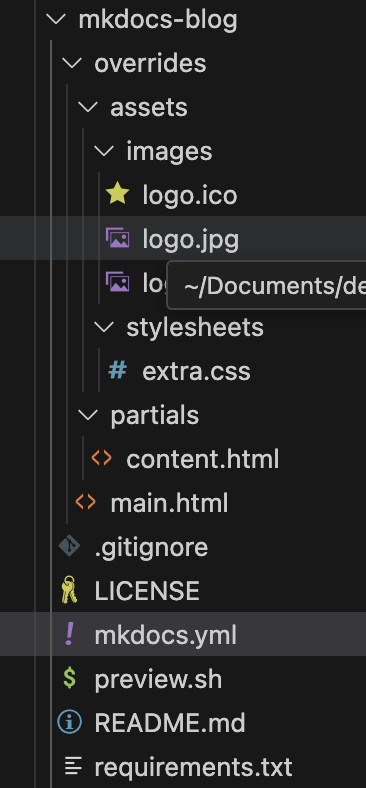This screenshot has width=366, height=788.
Task: Open the README.md file
Action: (170, 723)
